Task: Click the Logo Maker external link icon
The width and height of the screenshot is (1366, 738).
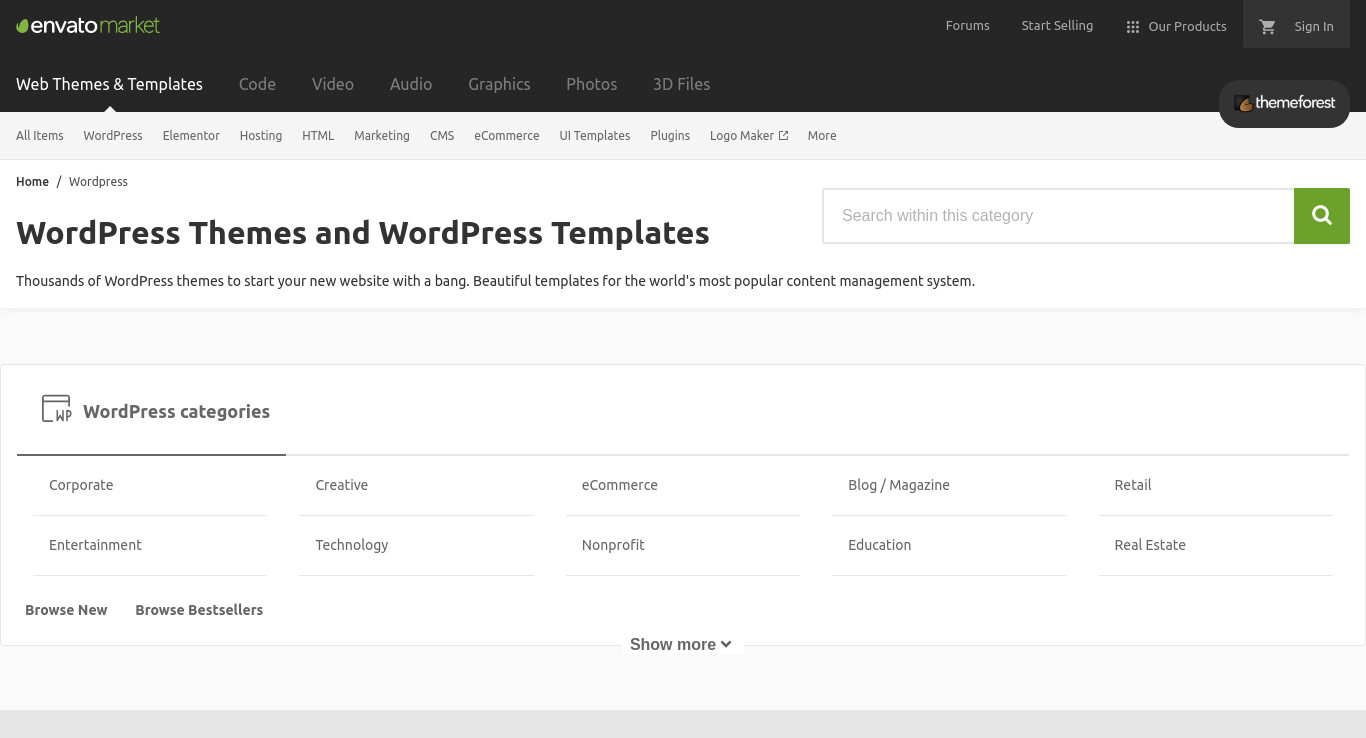Action: point(783,136)
